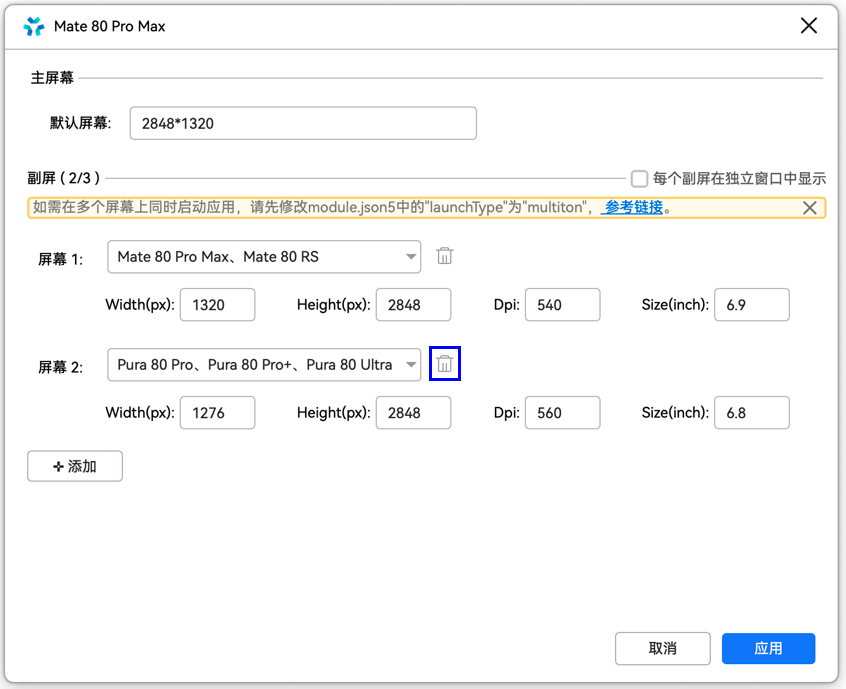The width and height of the screenshot is (846, 689).
Task: Click Screen 2 Size field showing 6.8
Action: click(x=752, y=413)
